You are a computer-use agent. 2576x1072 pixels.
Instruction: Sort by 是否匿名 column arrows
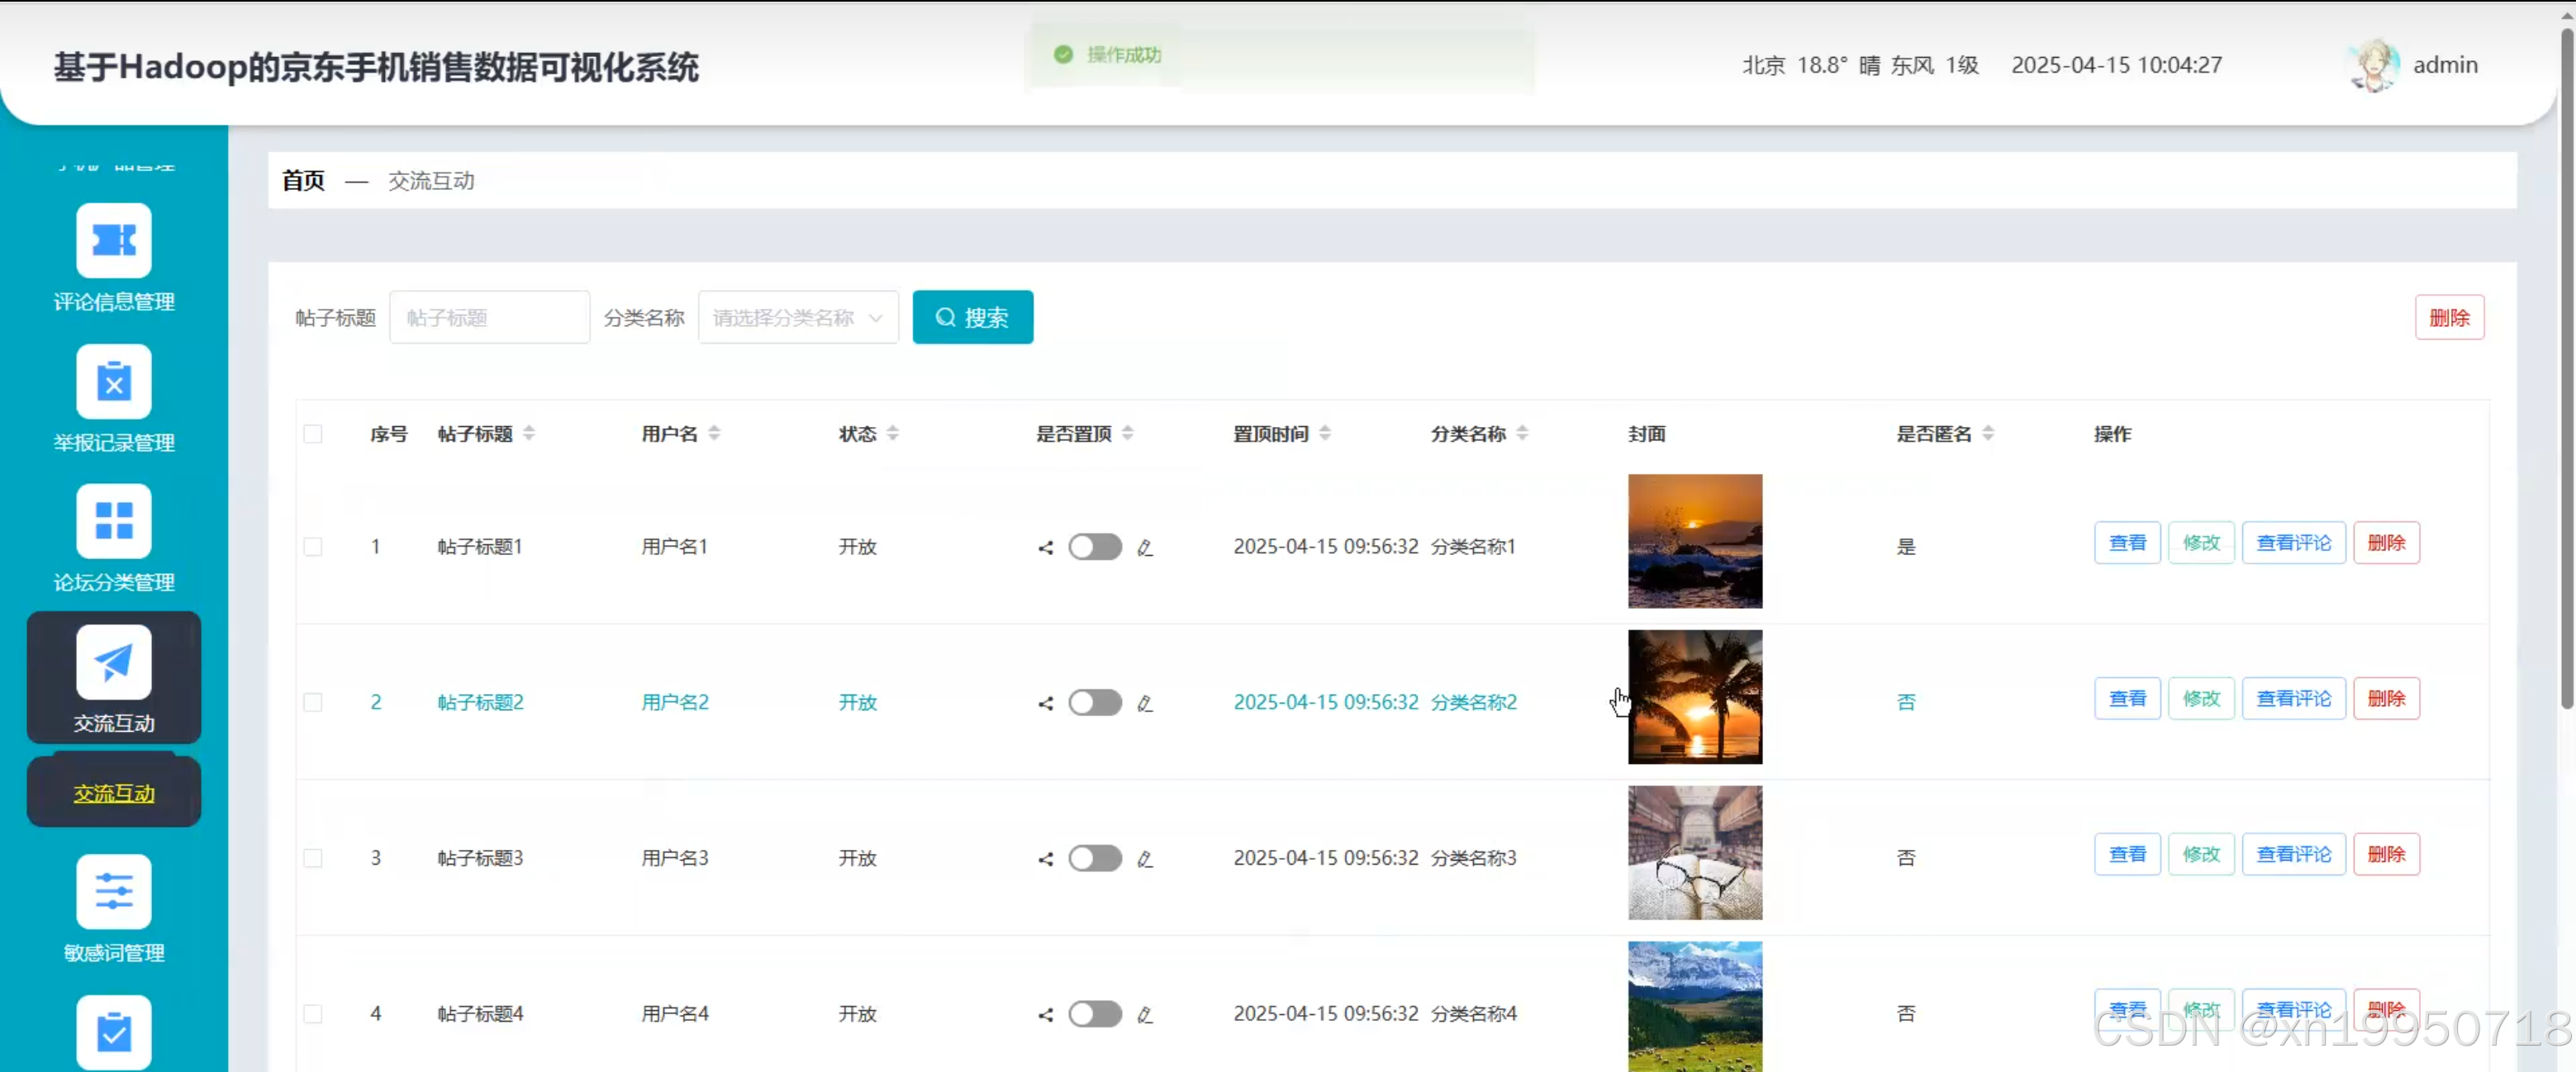tap(1988, 433)
